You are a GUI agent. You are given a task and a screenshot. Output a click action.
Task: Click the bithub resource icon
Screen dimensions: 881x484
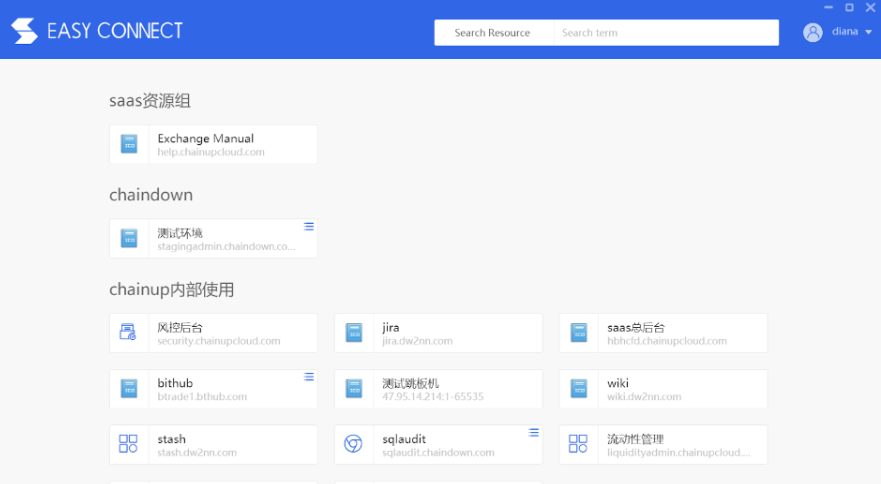click(129, 388)
